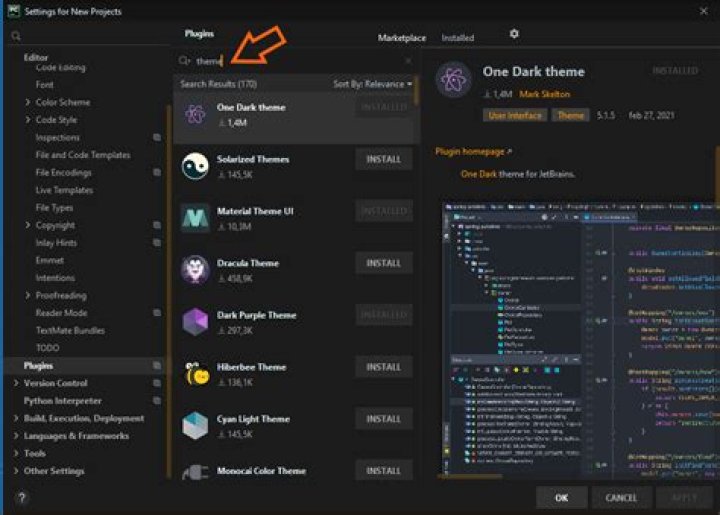Install the Hiberbee Theme plugin

pos(384,367)
